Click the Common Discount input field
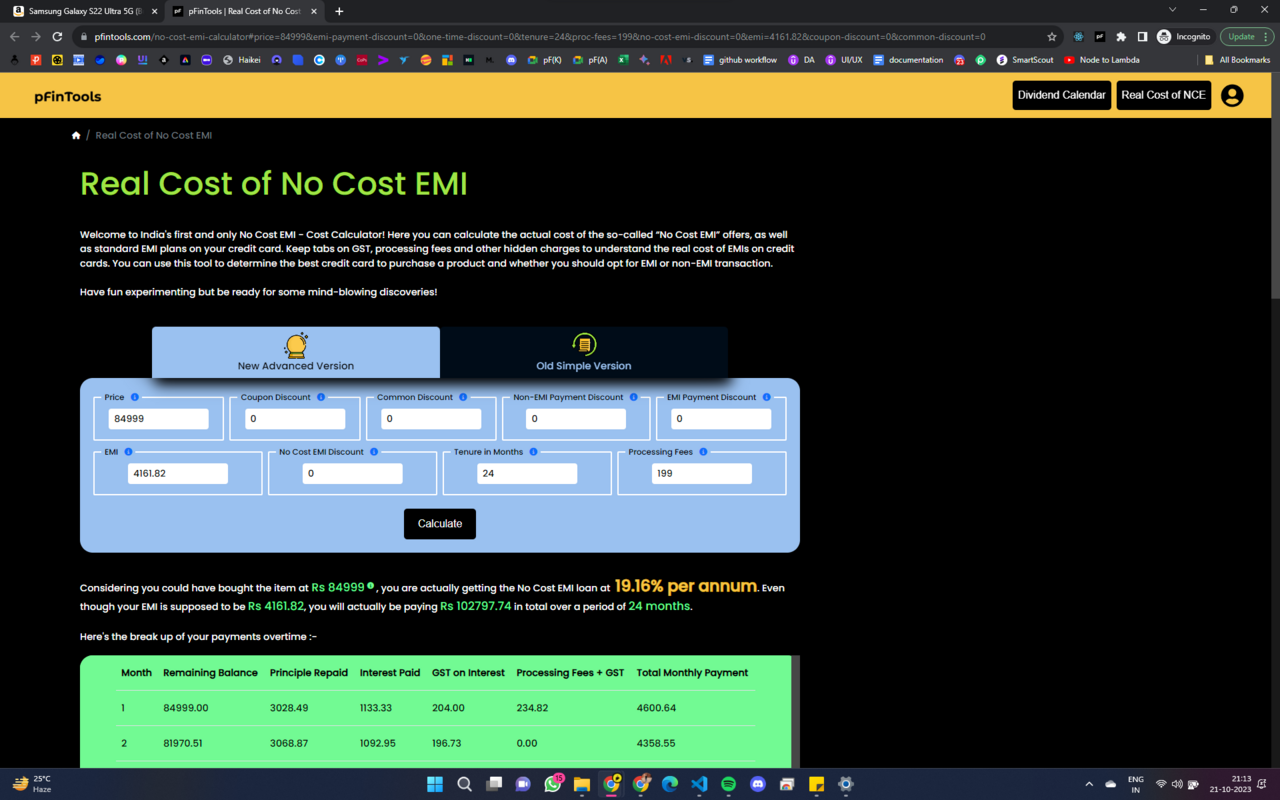 click(x=431, y=419)
